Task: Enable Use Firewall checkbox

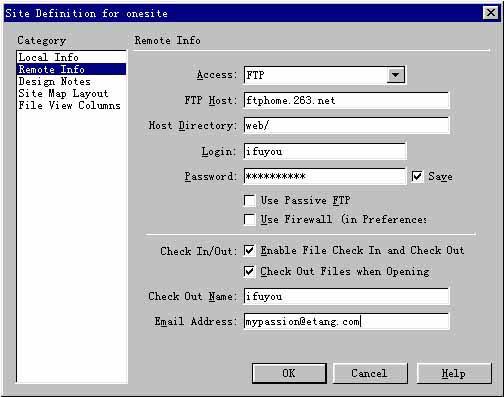Action: coord(250,220)
